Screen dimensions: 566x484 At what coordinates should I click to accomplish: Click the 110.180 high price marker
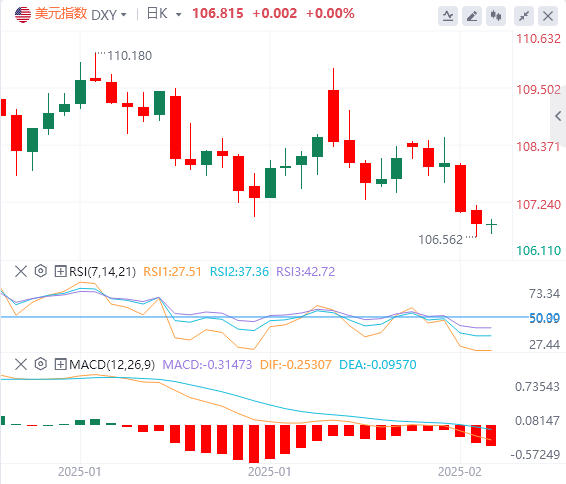pos(130,56)
